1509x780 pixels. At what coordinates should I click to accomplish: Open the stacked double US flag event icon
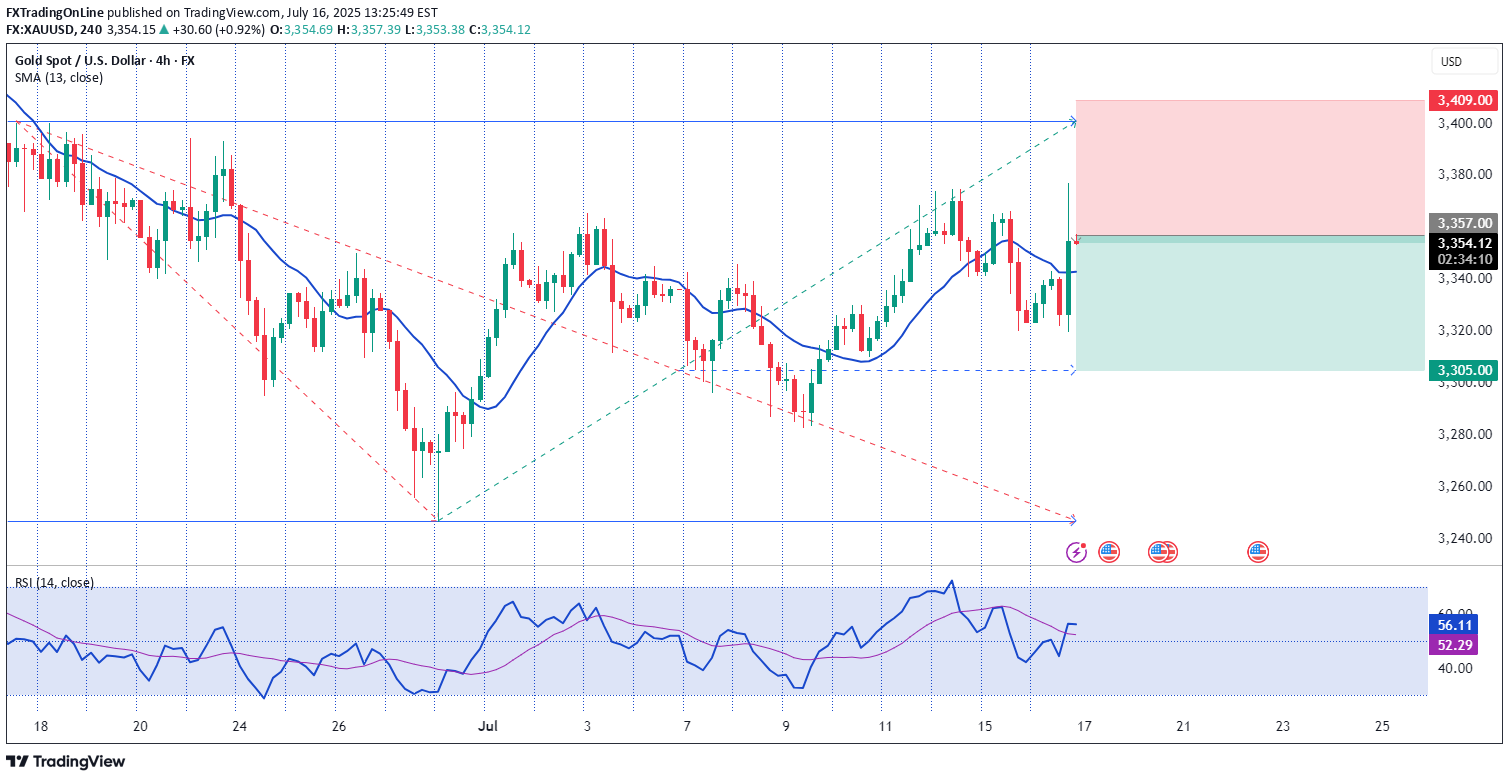click(x=1163, y=551)
